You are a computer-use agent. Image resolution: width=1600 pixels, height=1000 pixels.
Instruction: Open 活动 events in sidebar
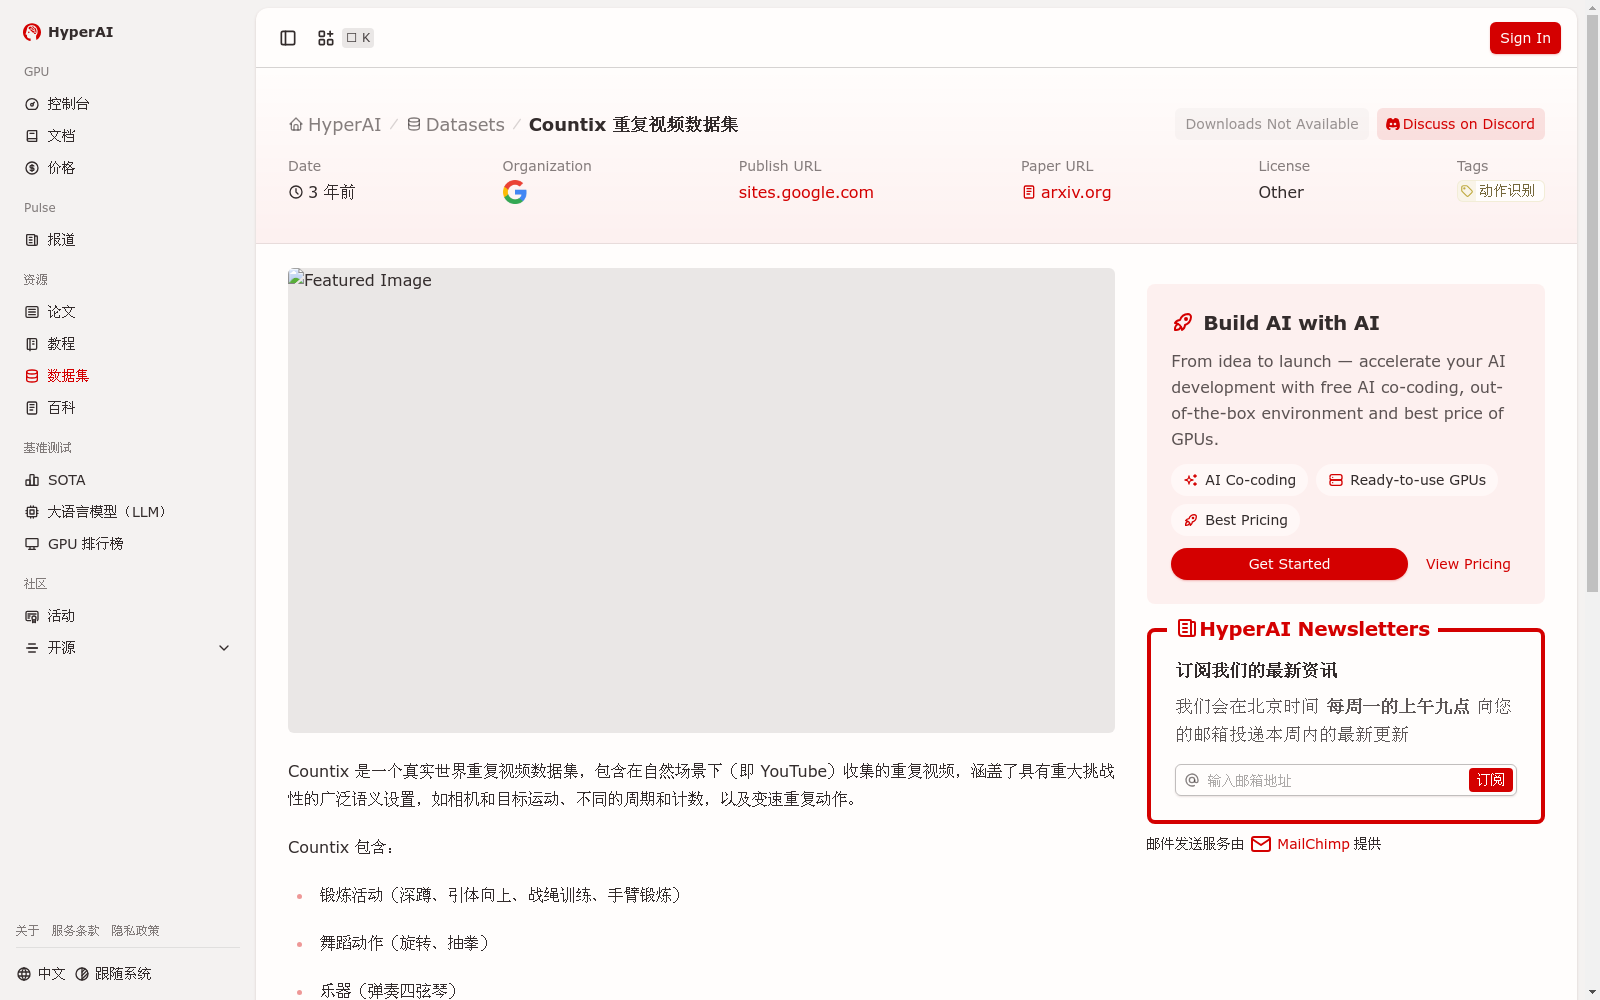[128, 616]
